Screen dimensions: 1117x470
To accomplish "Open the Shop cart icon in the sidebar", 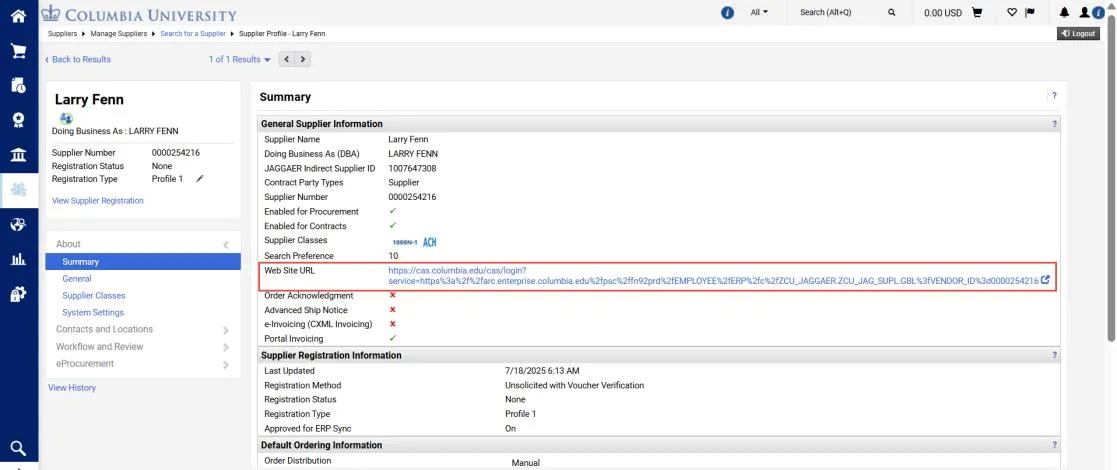I will tap(19, 51).
